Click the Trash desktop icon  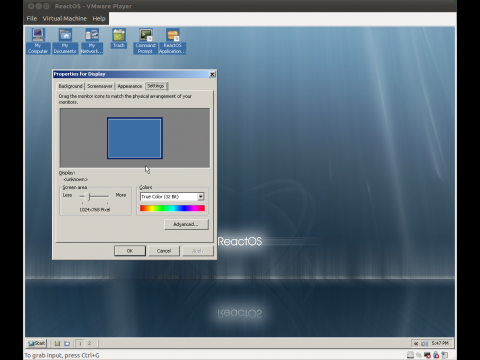click(119, 38)
